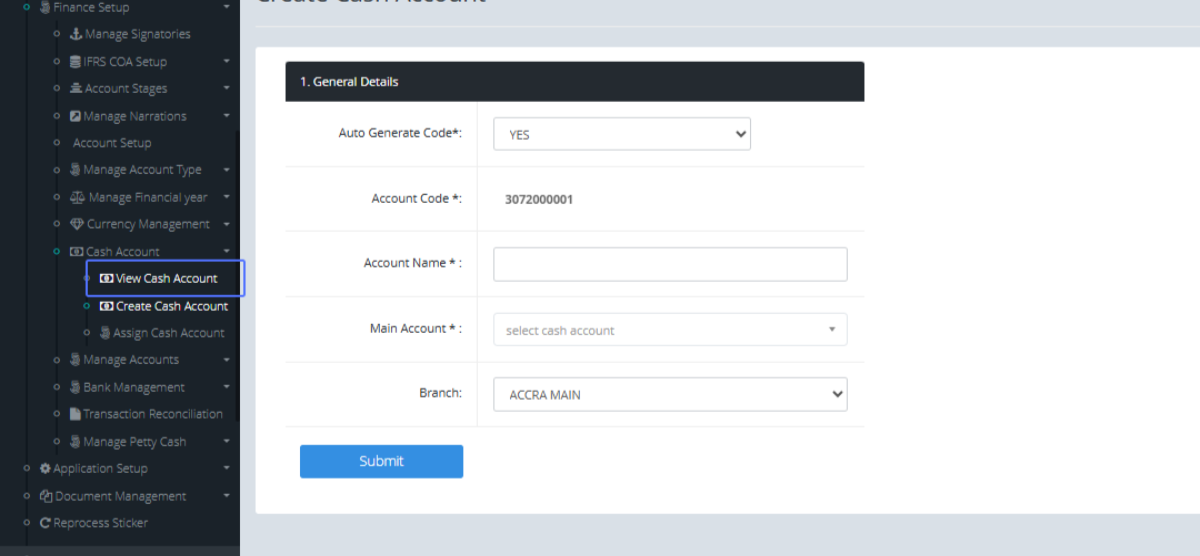This screenshot has width=1200, height=556.
Task: Click the database icon next to IFRS COA Setup
Action: tap(75, 62)
